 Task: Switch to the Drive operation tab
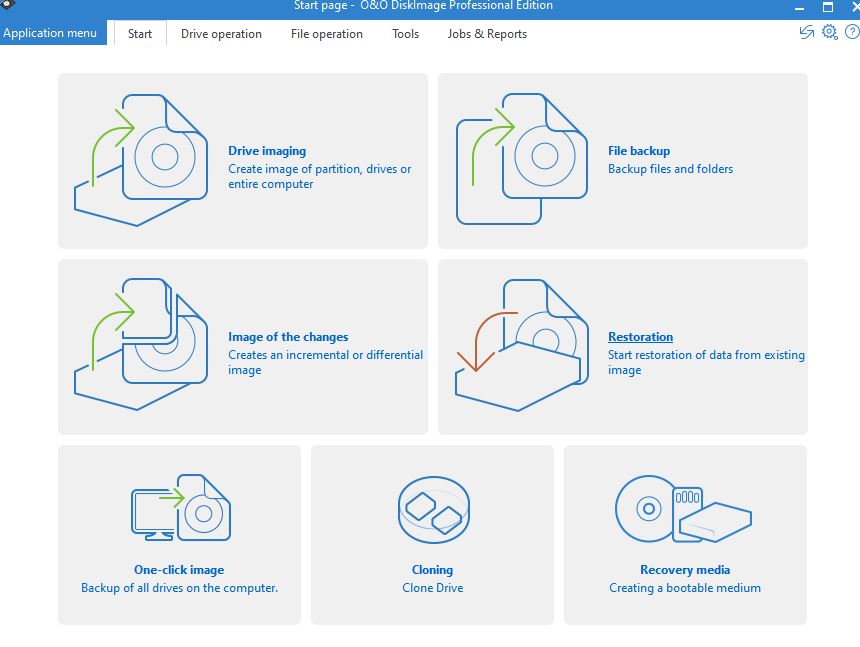(221, 33)
